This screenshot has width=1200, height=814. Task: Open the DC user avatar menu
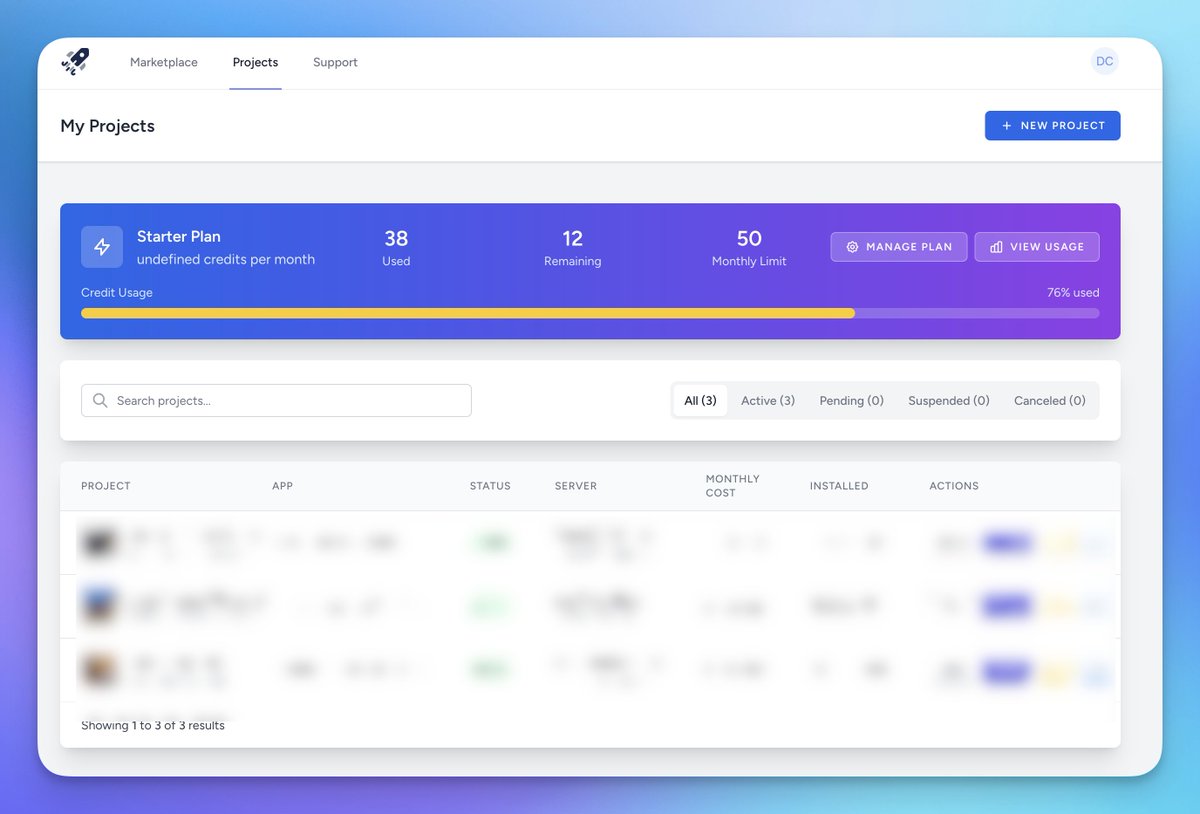[1104, 61]
